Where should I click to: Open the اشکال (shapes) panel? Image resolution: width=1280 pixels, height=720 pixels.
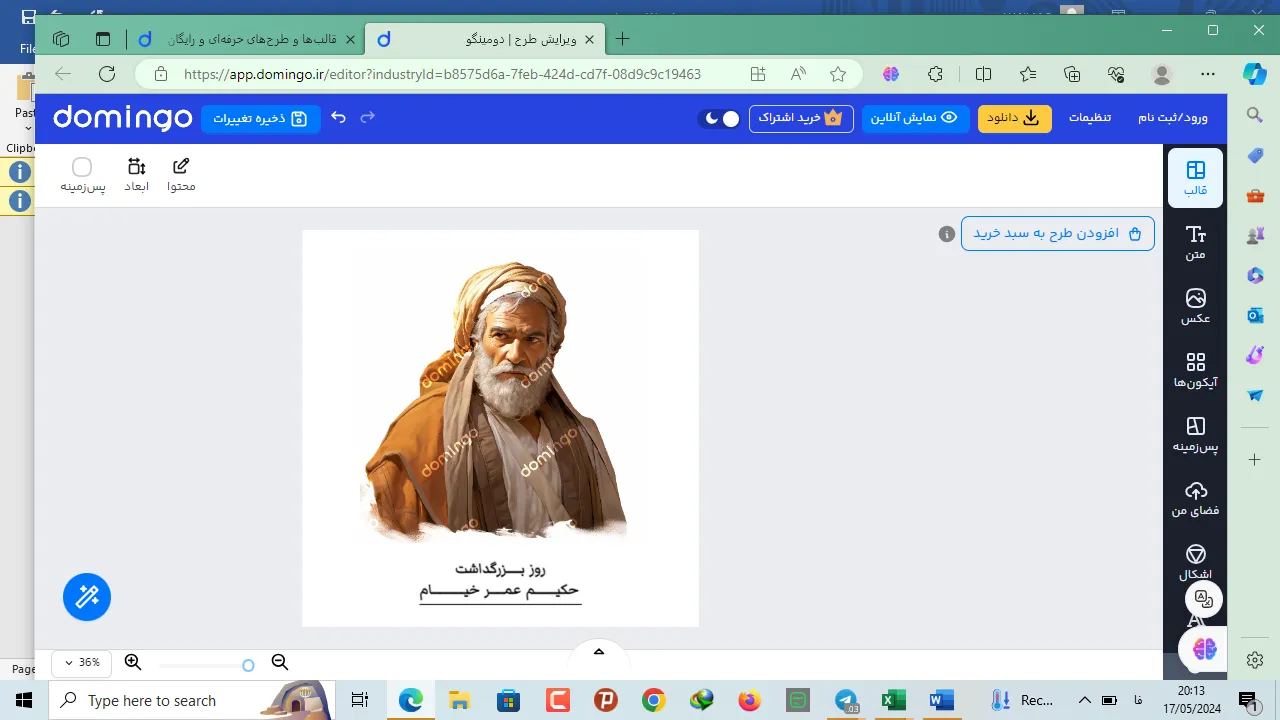1195,561
